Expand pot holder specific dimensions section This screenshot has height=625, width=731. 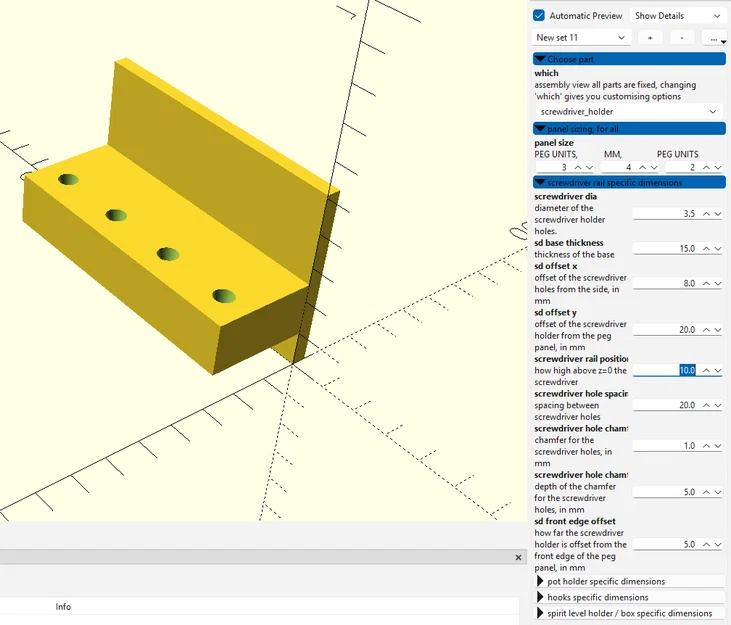pyautogui.click(x=629, y=581)
